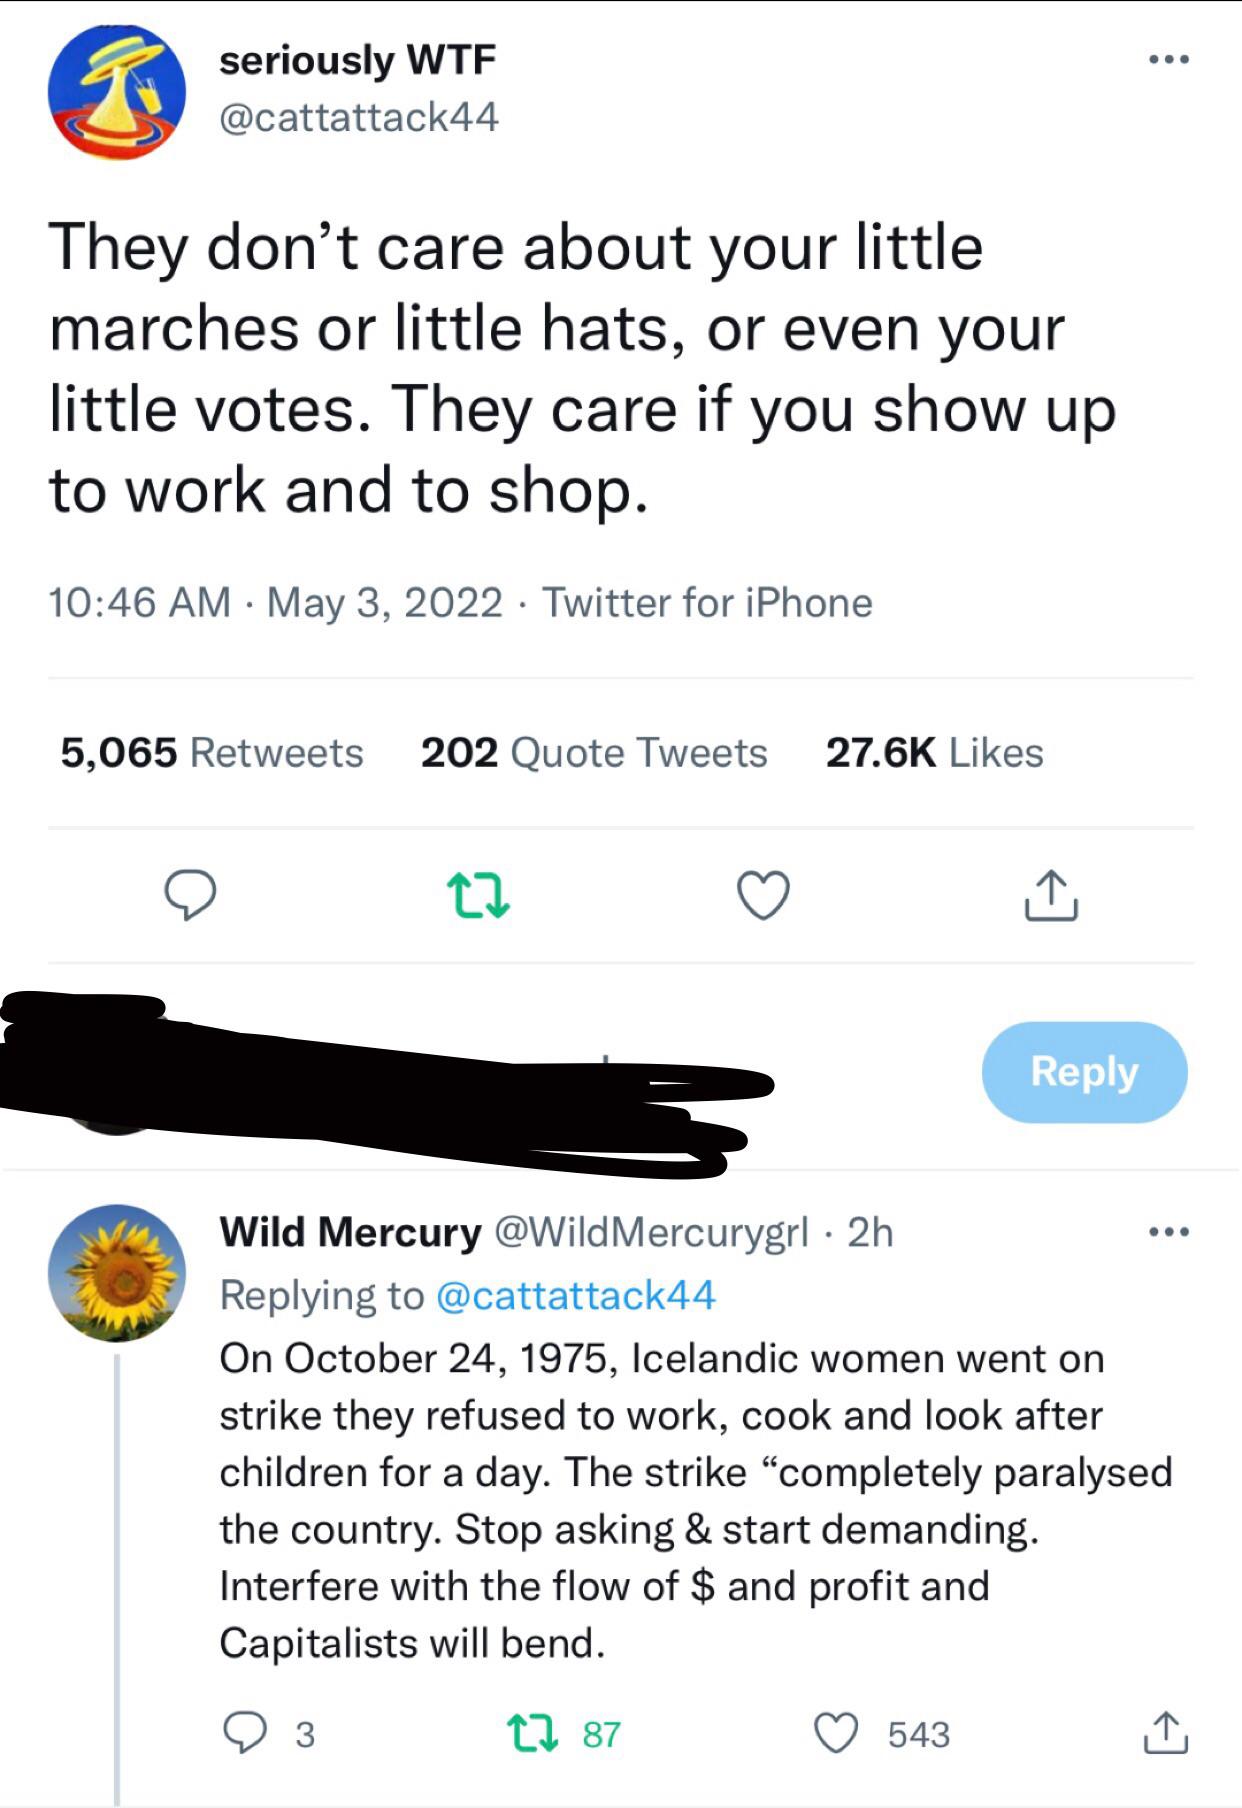
Task: Retweet the seriously WTF tweet
Action: pos(477,895)
